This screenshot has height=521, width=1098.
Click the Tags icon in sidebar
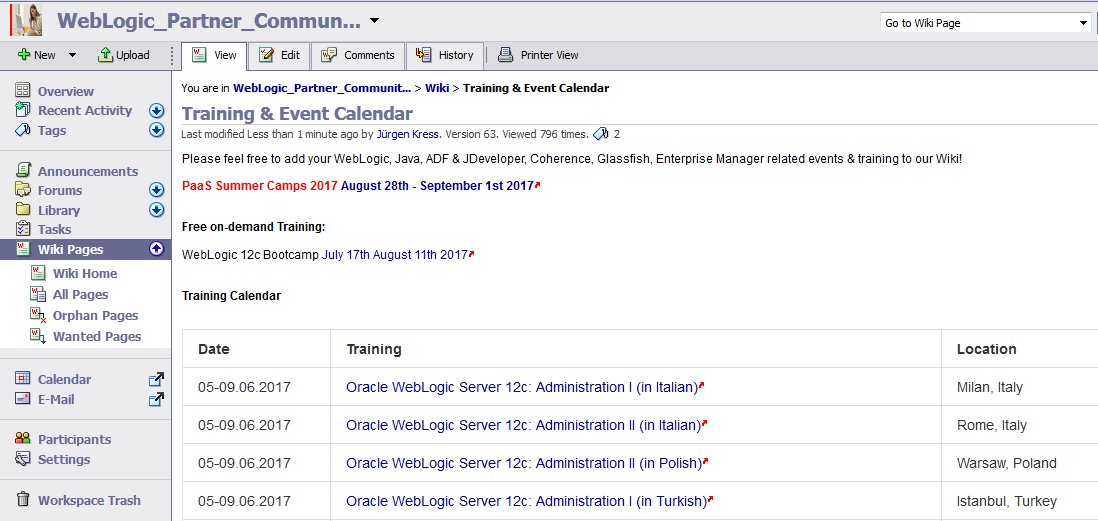coord(23,130)
